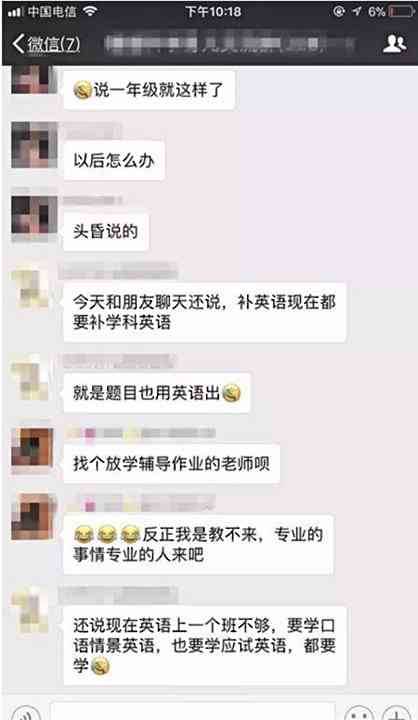The height and width of the screenshot is (720, 418).
Task: Tap the message text input field
Action: pyautogui.click(x=192, y=712)
